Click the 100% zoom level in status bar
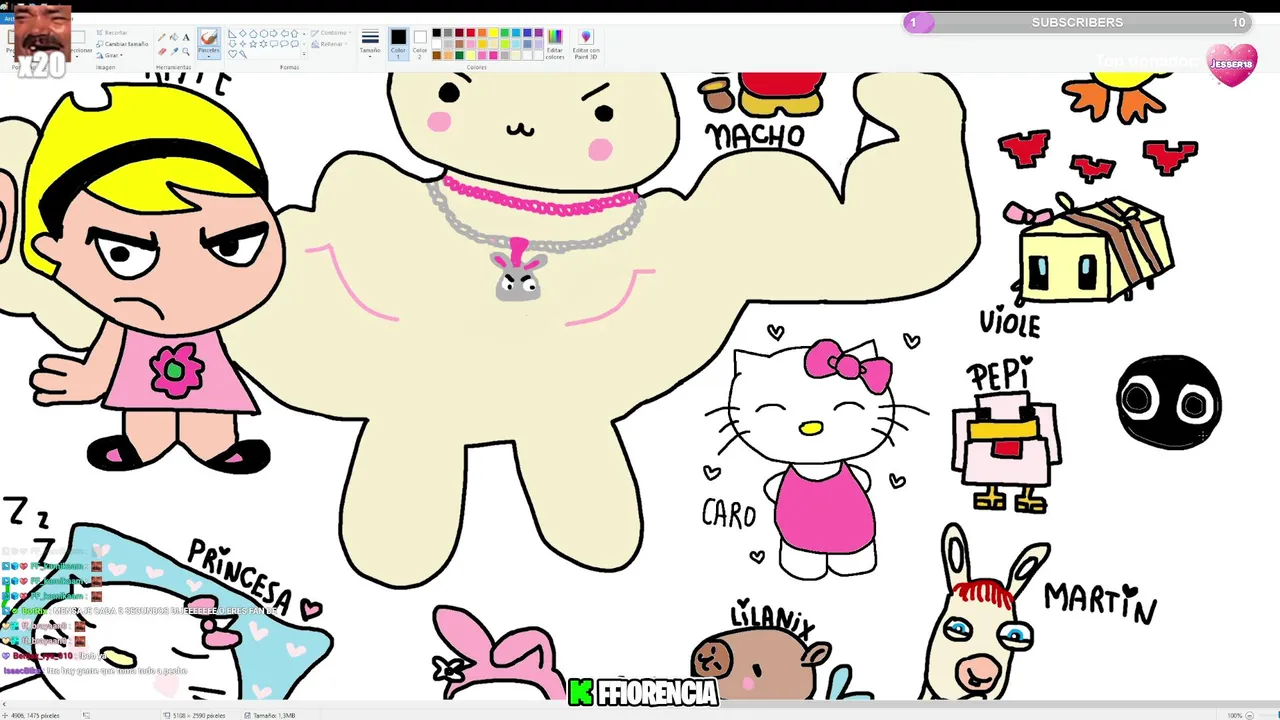The width and height of the screenshot is (1280, 720). coord(1234,715)
